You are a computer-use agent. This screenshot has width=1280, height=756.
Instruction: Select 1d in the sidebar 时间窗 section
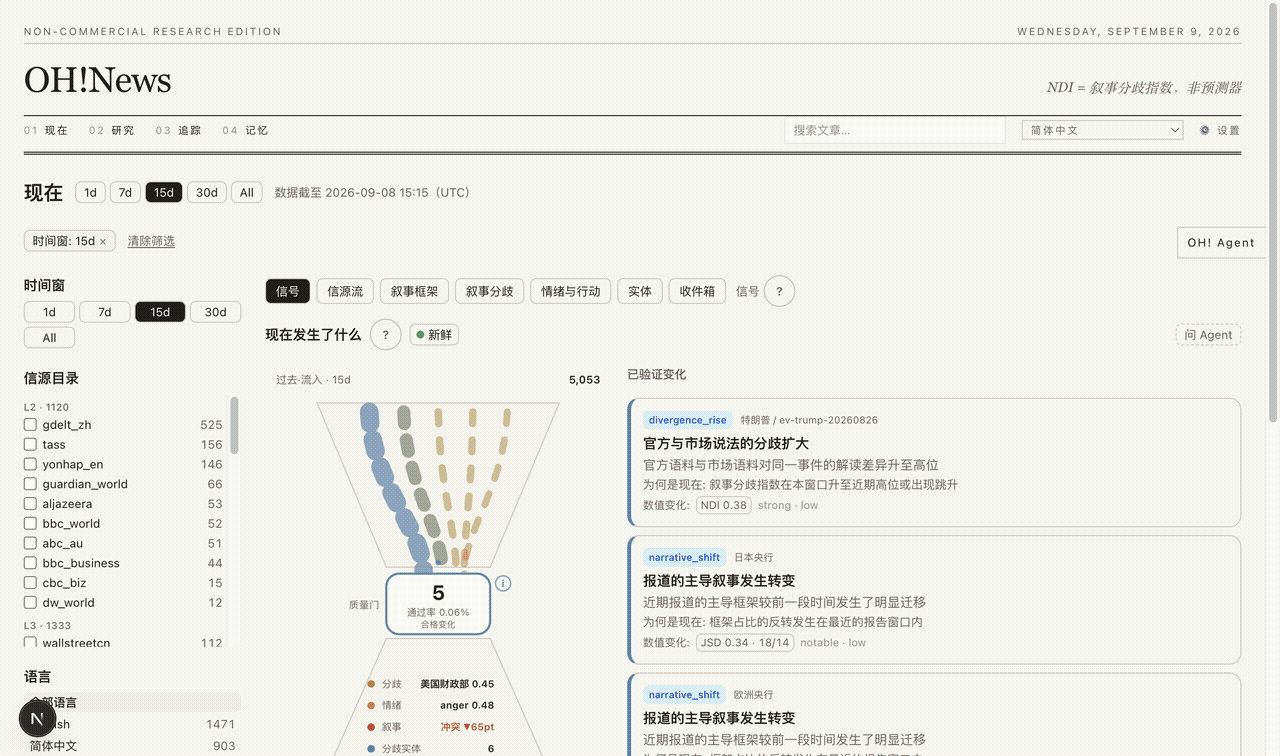pos(49,312)
